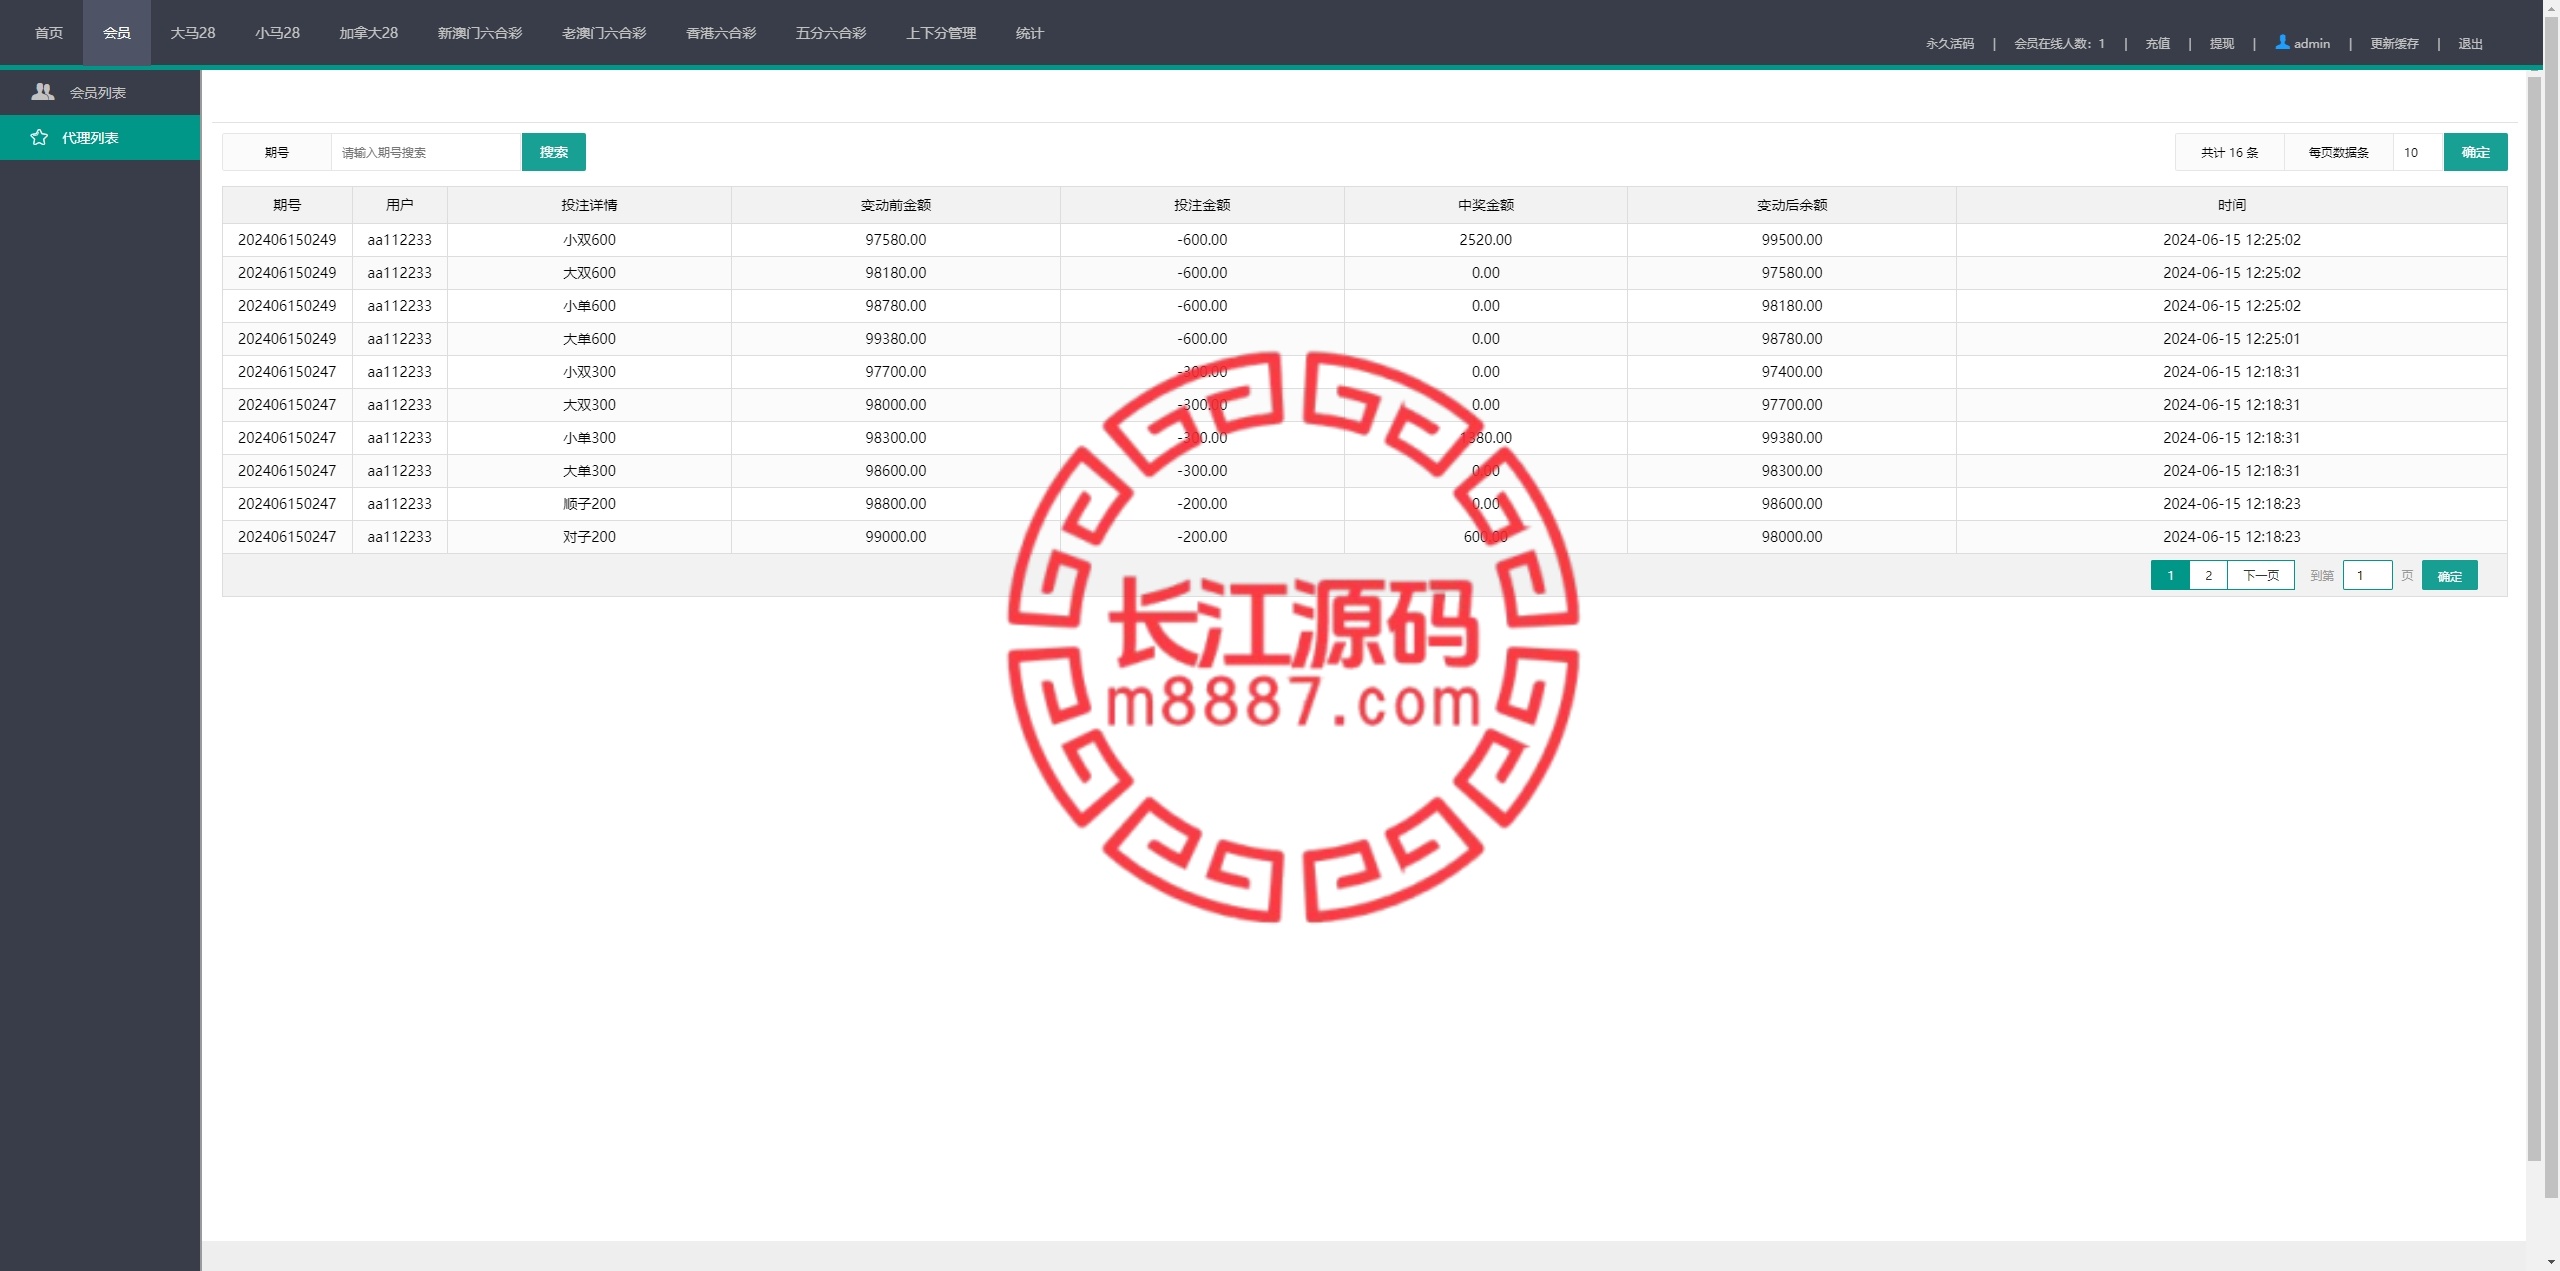This screenshot has height=1271, width=2560.
Task: Click the 会员在线人数 online count text
Action: point(2059,43)
